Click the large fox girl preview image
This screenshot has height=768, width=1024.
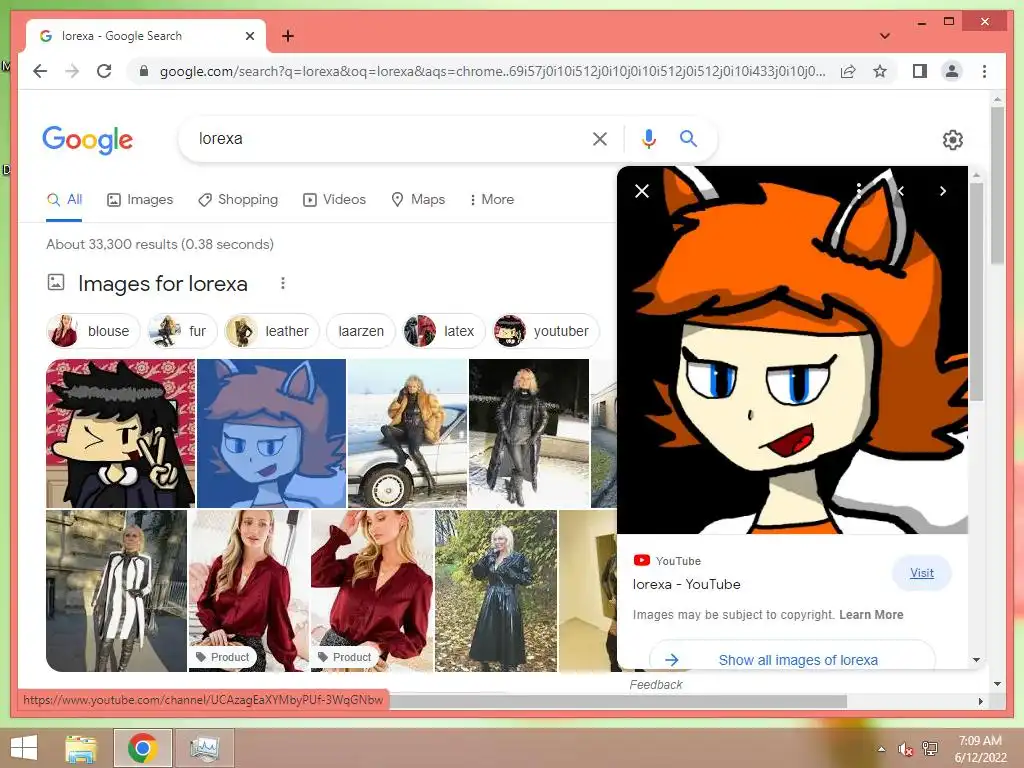pyautogui.click(x=792, y=350)
